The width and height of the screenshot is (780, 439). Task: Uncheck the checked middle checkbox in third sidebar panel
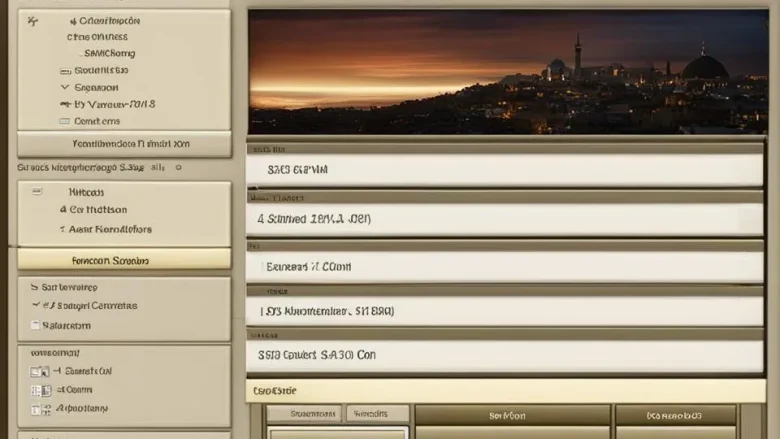[x=37, y=306]
